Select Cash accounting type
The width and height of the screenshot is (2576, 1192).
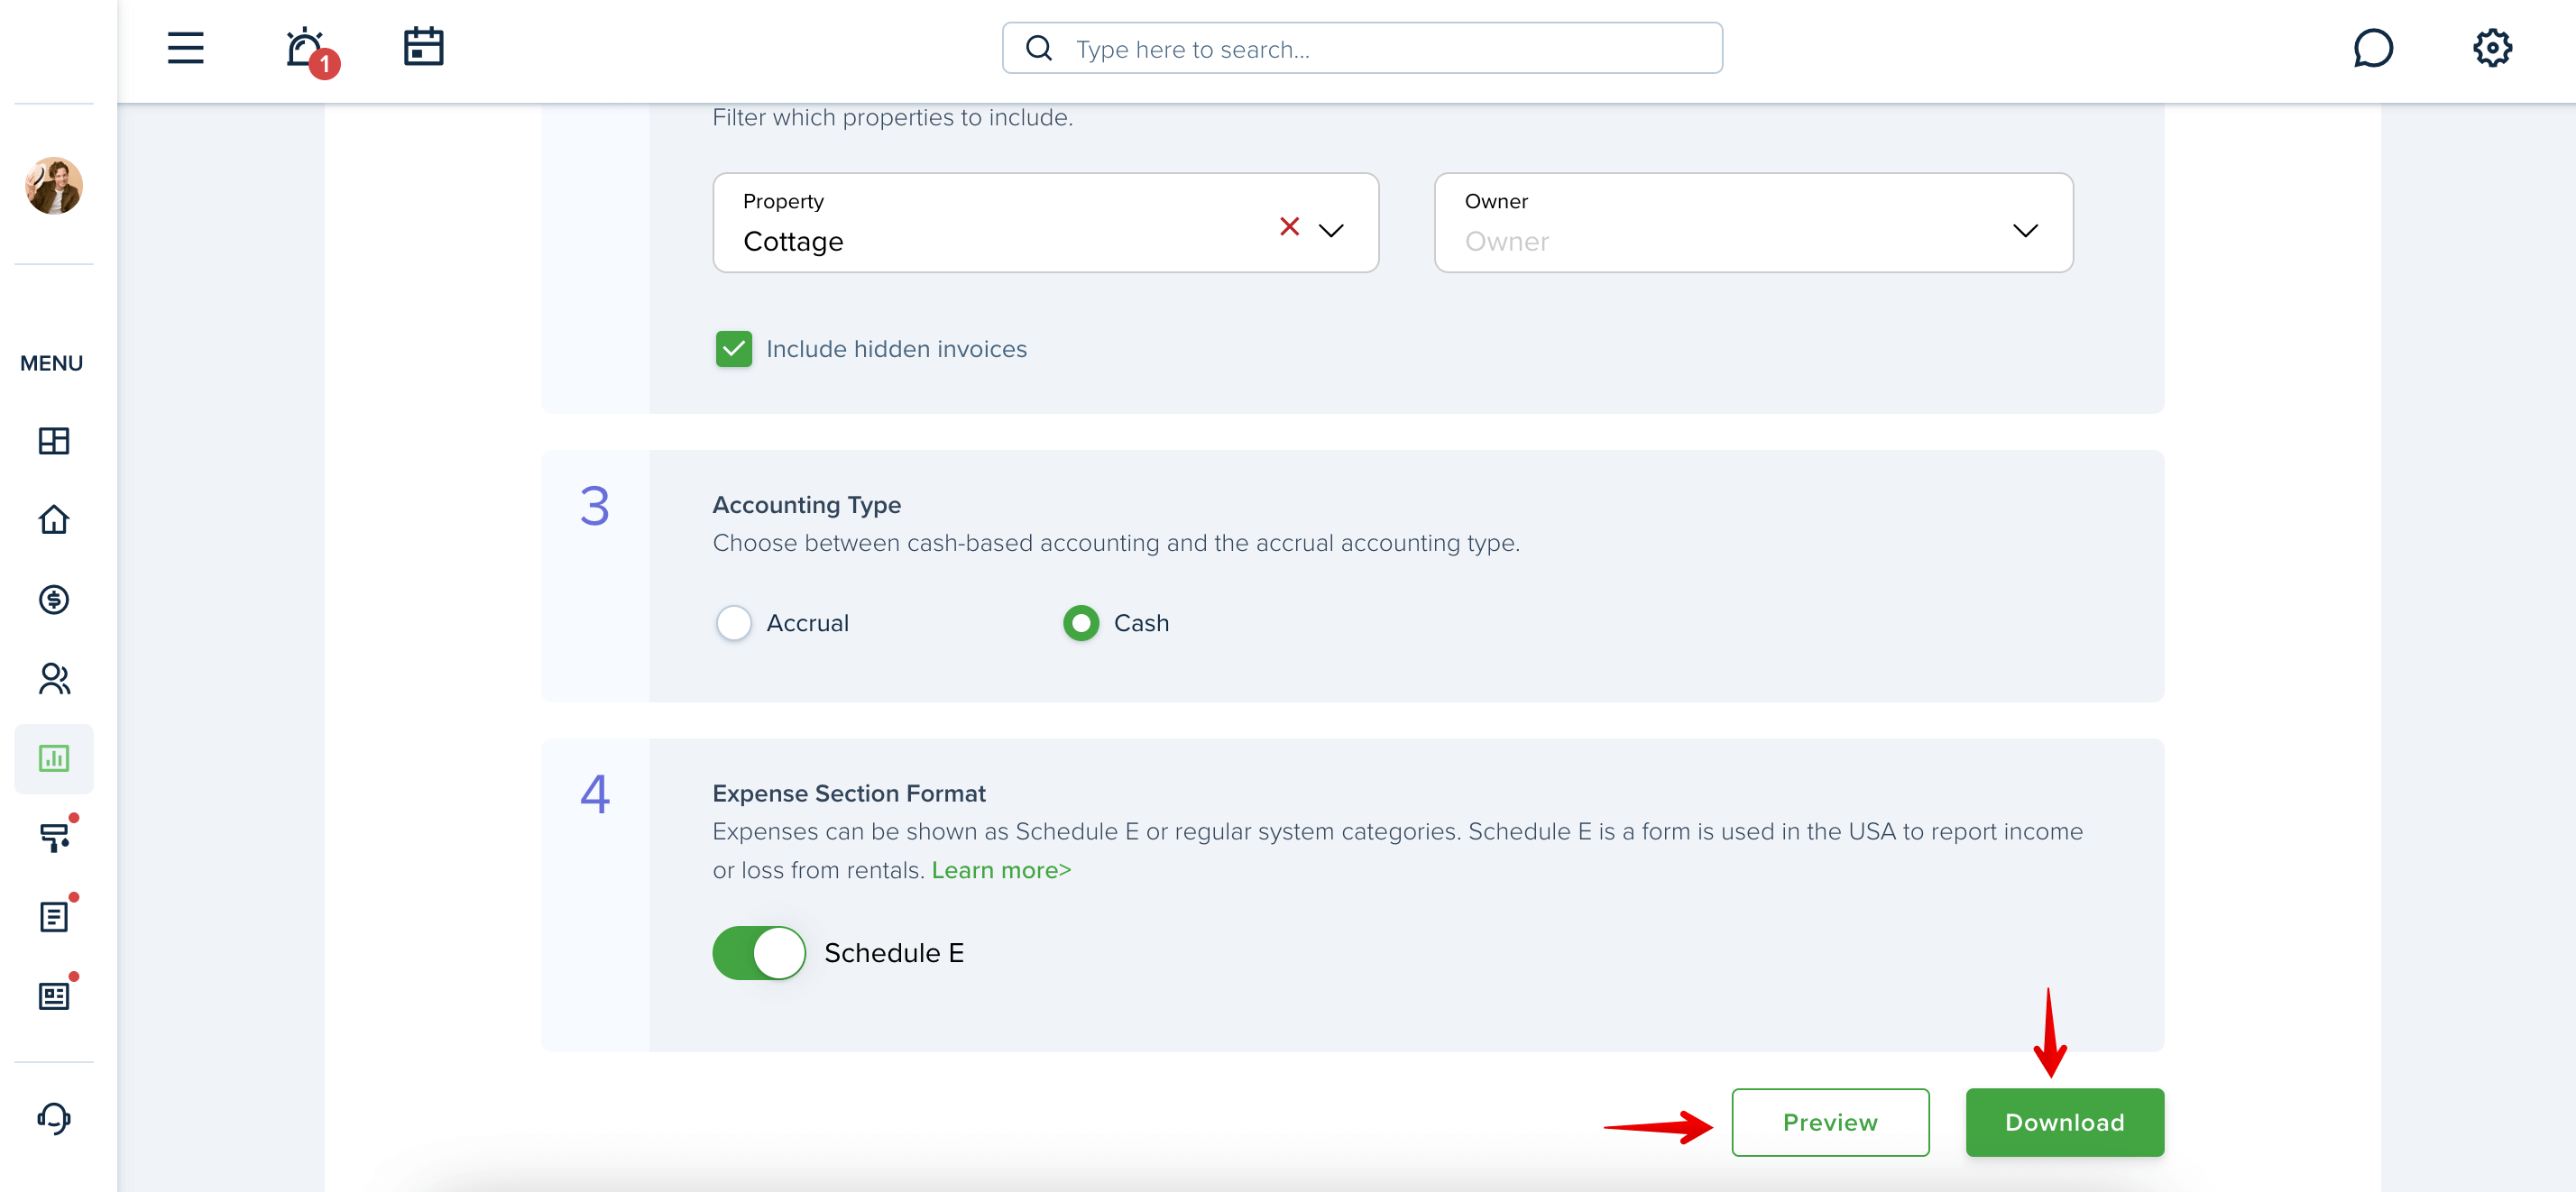point(1081,623)
